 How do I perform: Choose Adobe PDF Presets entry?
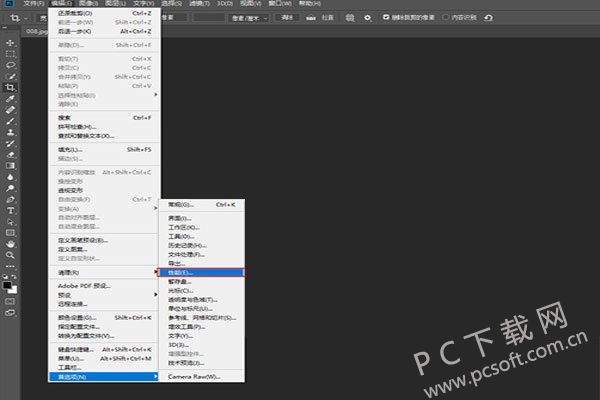[104, 286]
